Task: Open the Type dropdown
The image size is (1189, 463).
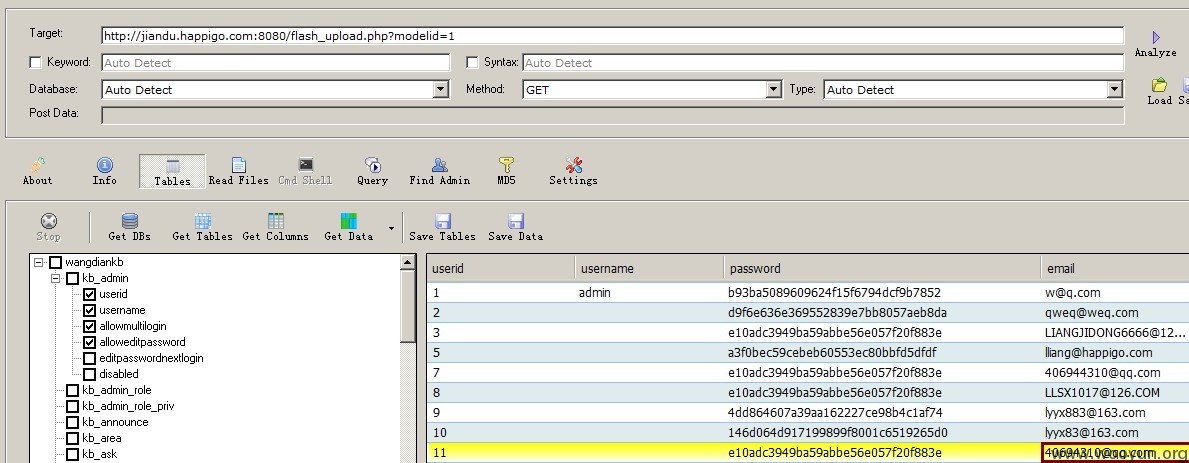Action: (x=1114, y=89)
